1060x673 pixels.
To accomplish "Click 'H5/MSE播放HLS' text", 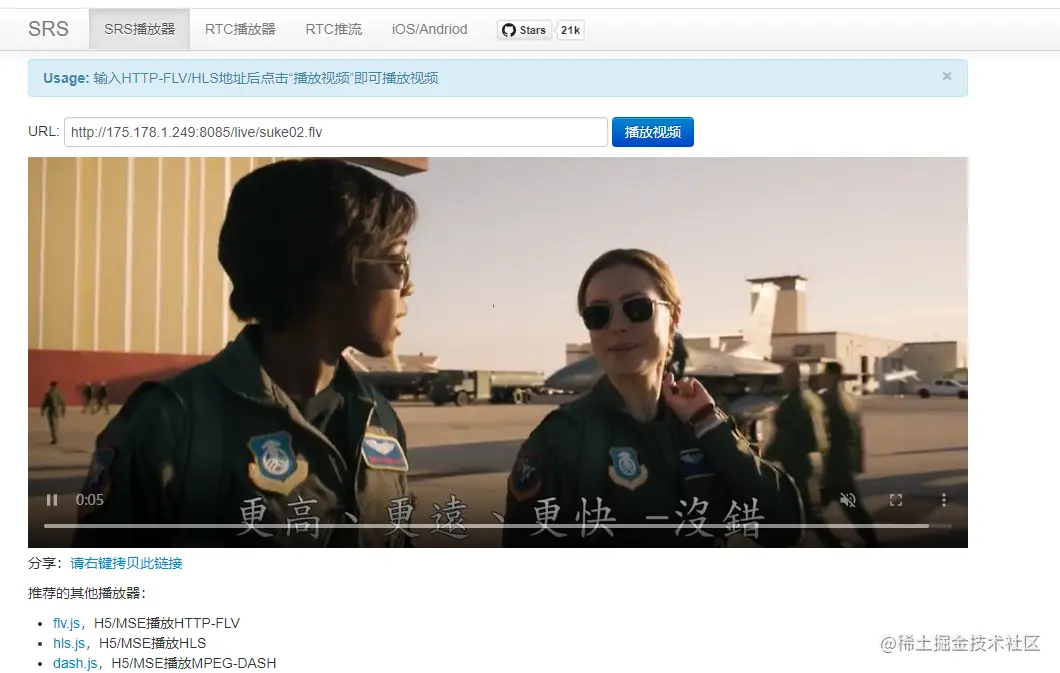I will pos(152,643).
